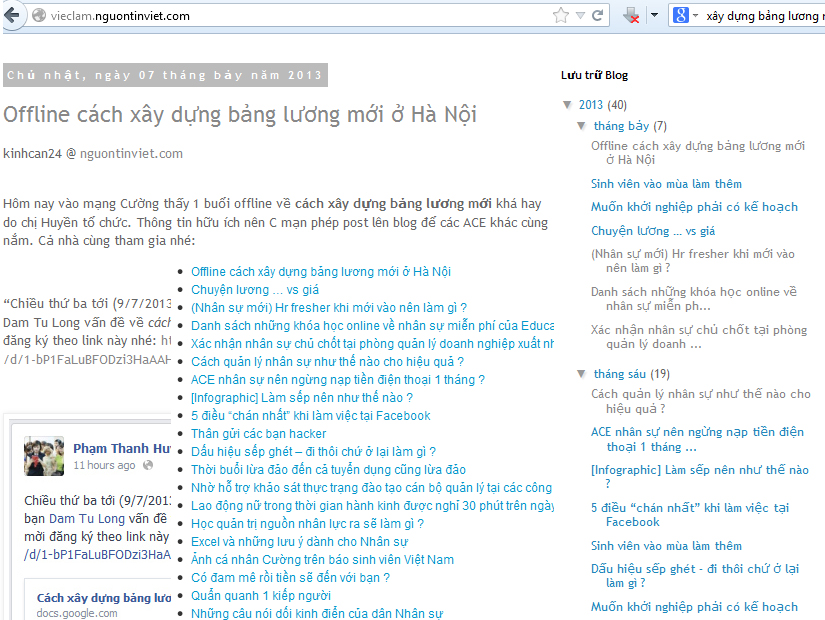Open the downloads arrow icon in toolbar
Screen dimensions: 825x620
point(631,16)
